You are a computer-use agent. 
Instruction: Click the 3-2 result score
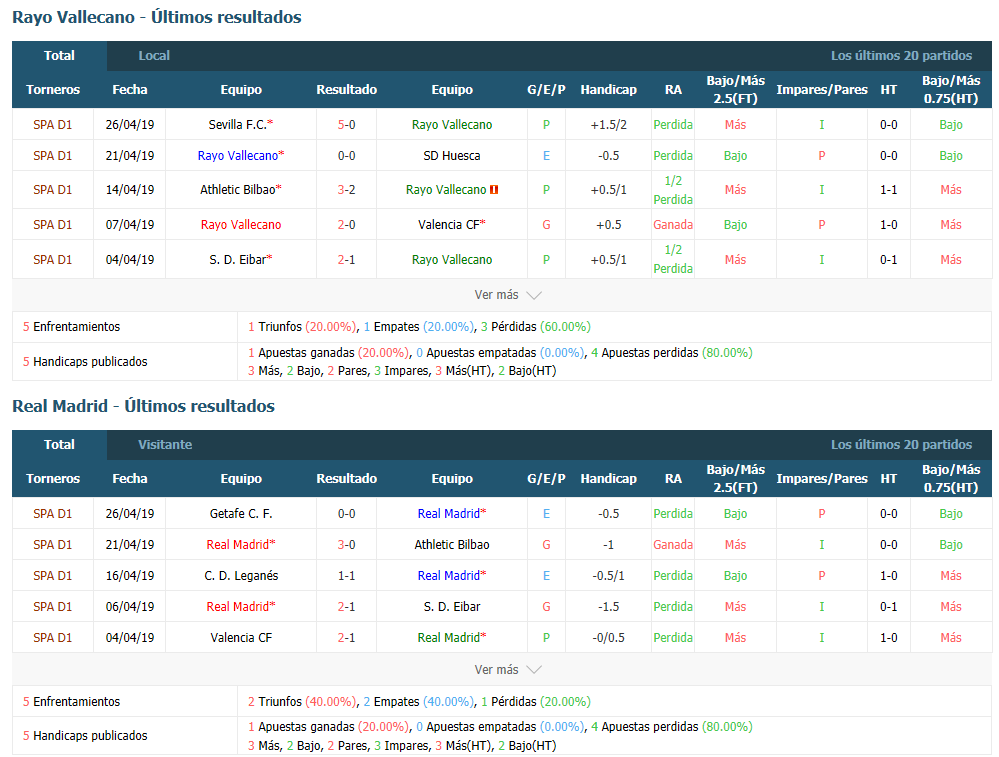347,190
